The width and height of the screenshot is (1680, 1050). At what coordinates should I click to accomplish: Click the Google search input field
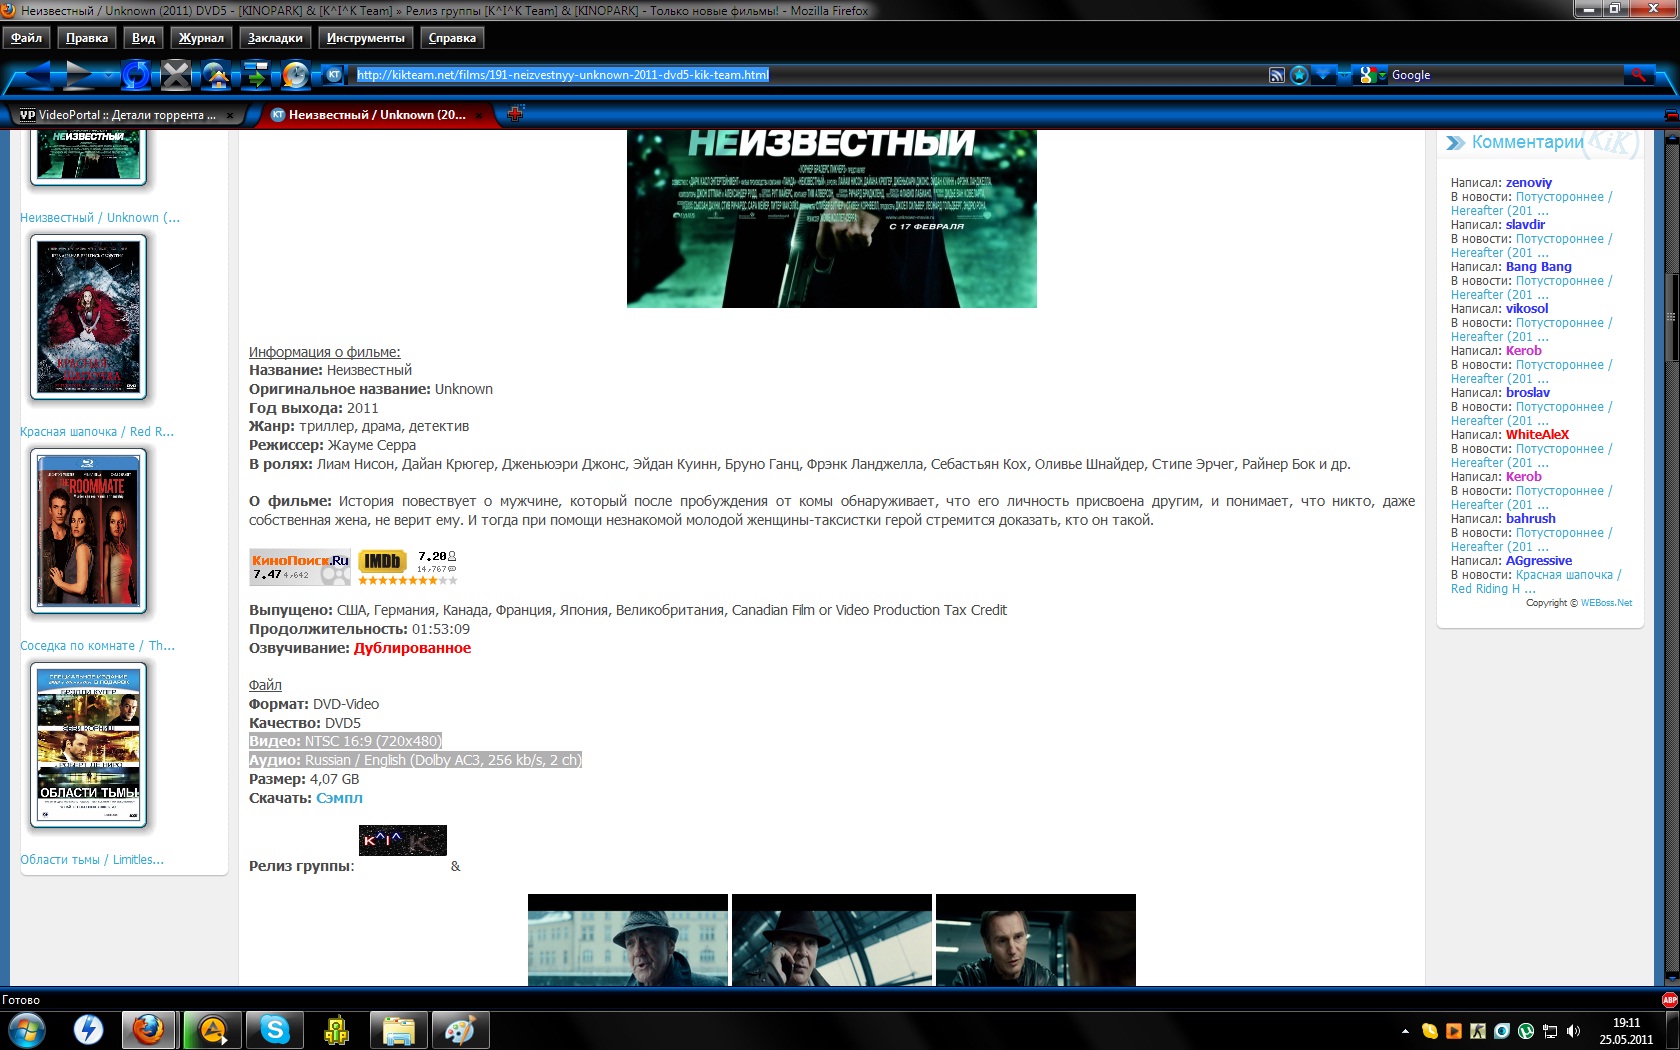click(x=1505, y=75)
